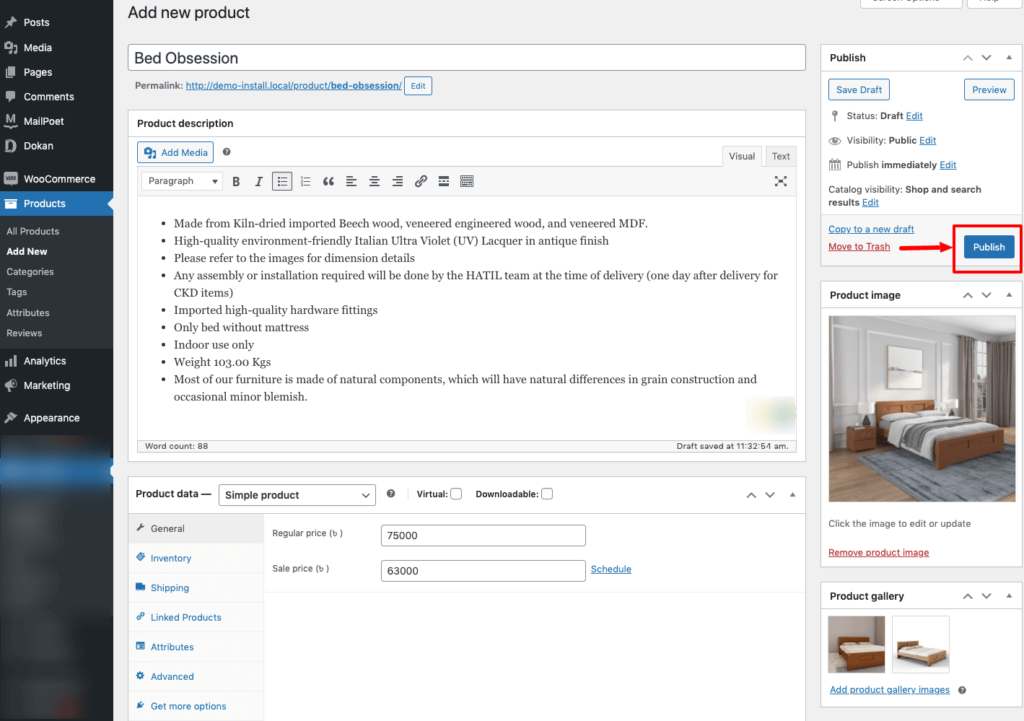Open product Tags submenu
Viewport: 1024px width, 721px height.
[16, 292]
